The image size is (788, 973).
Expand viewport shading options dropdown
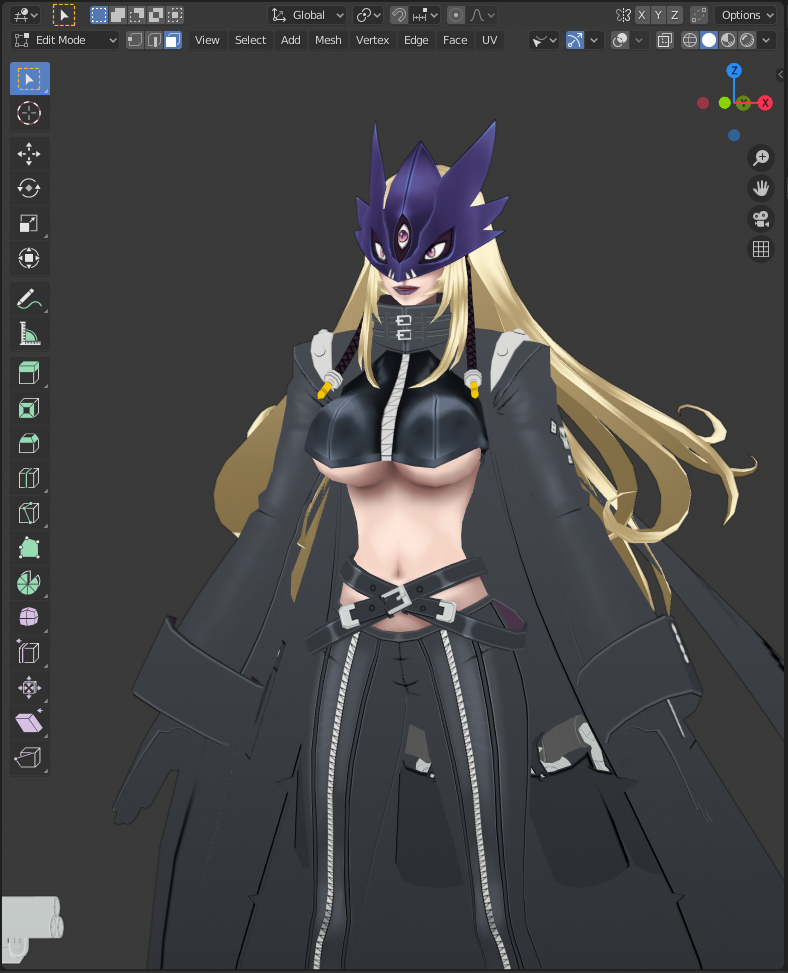[767, 40]
